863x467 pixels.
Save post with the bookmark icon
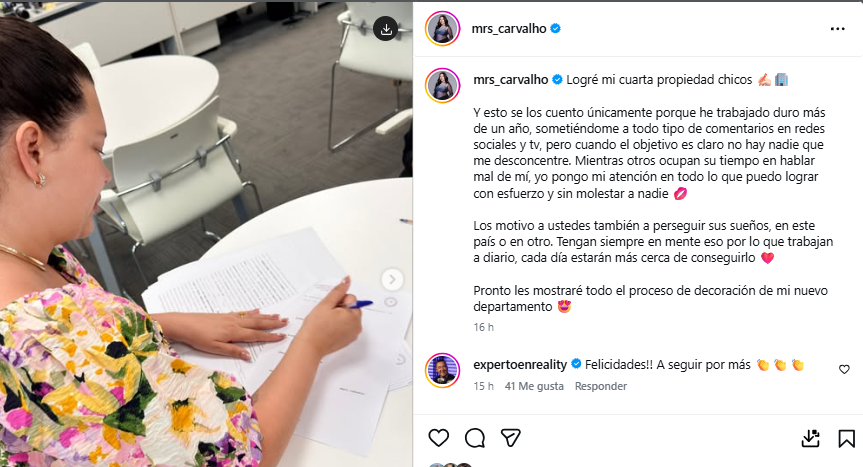[846, 438]
